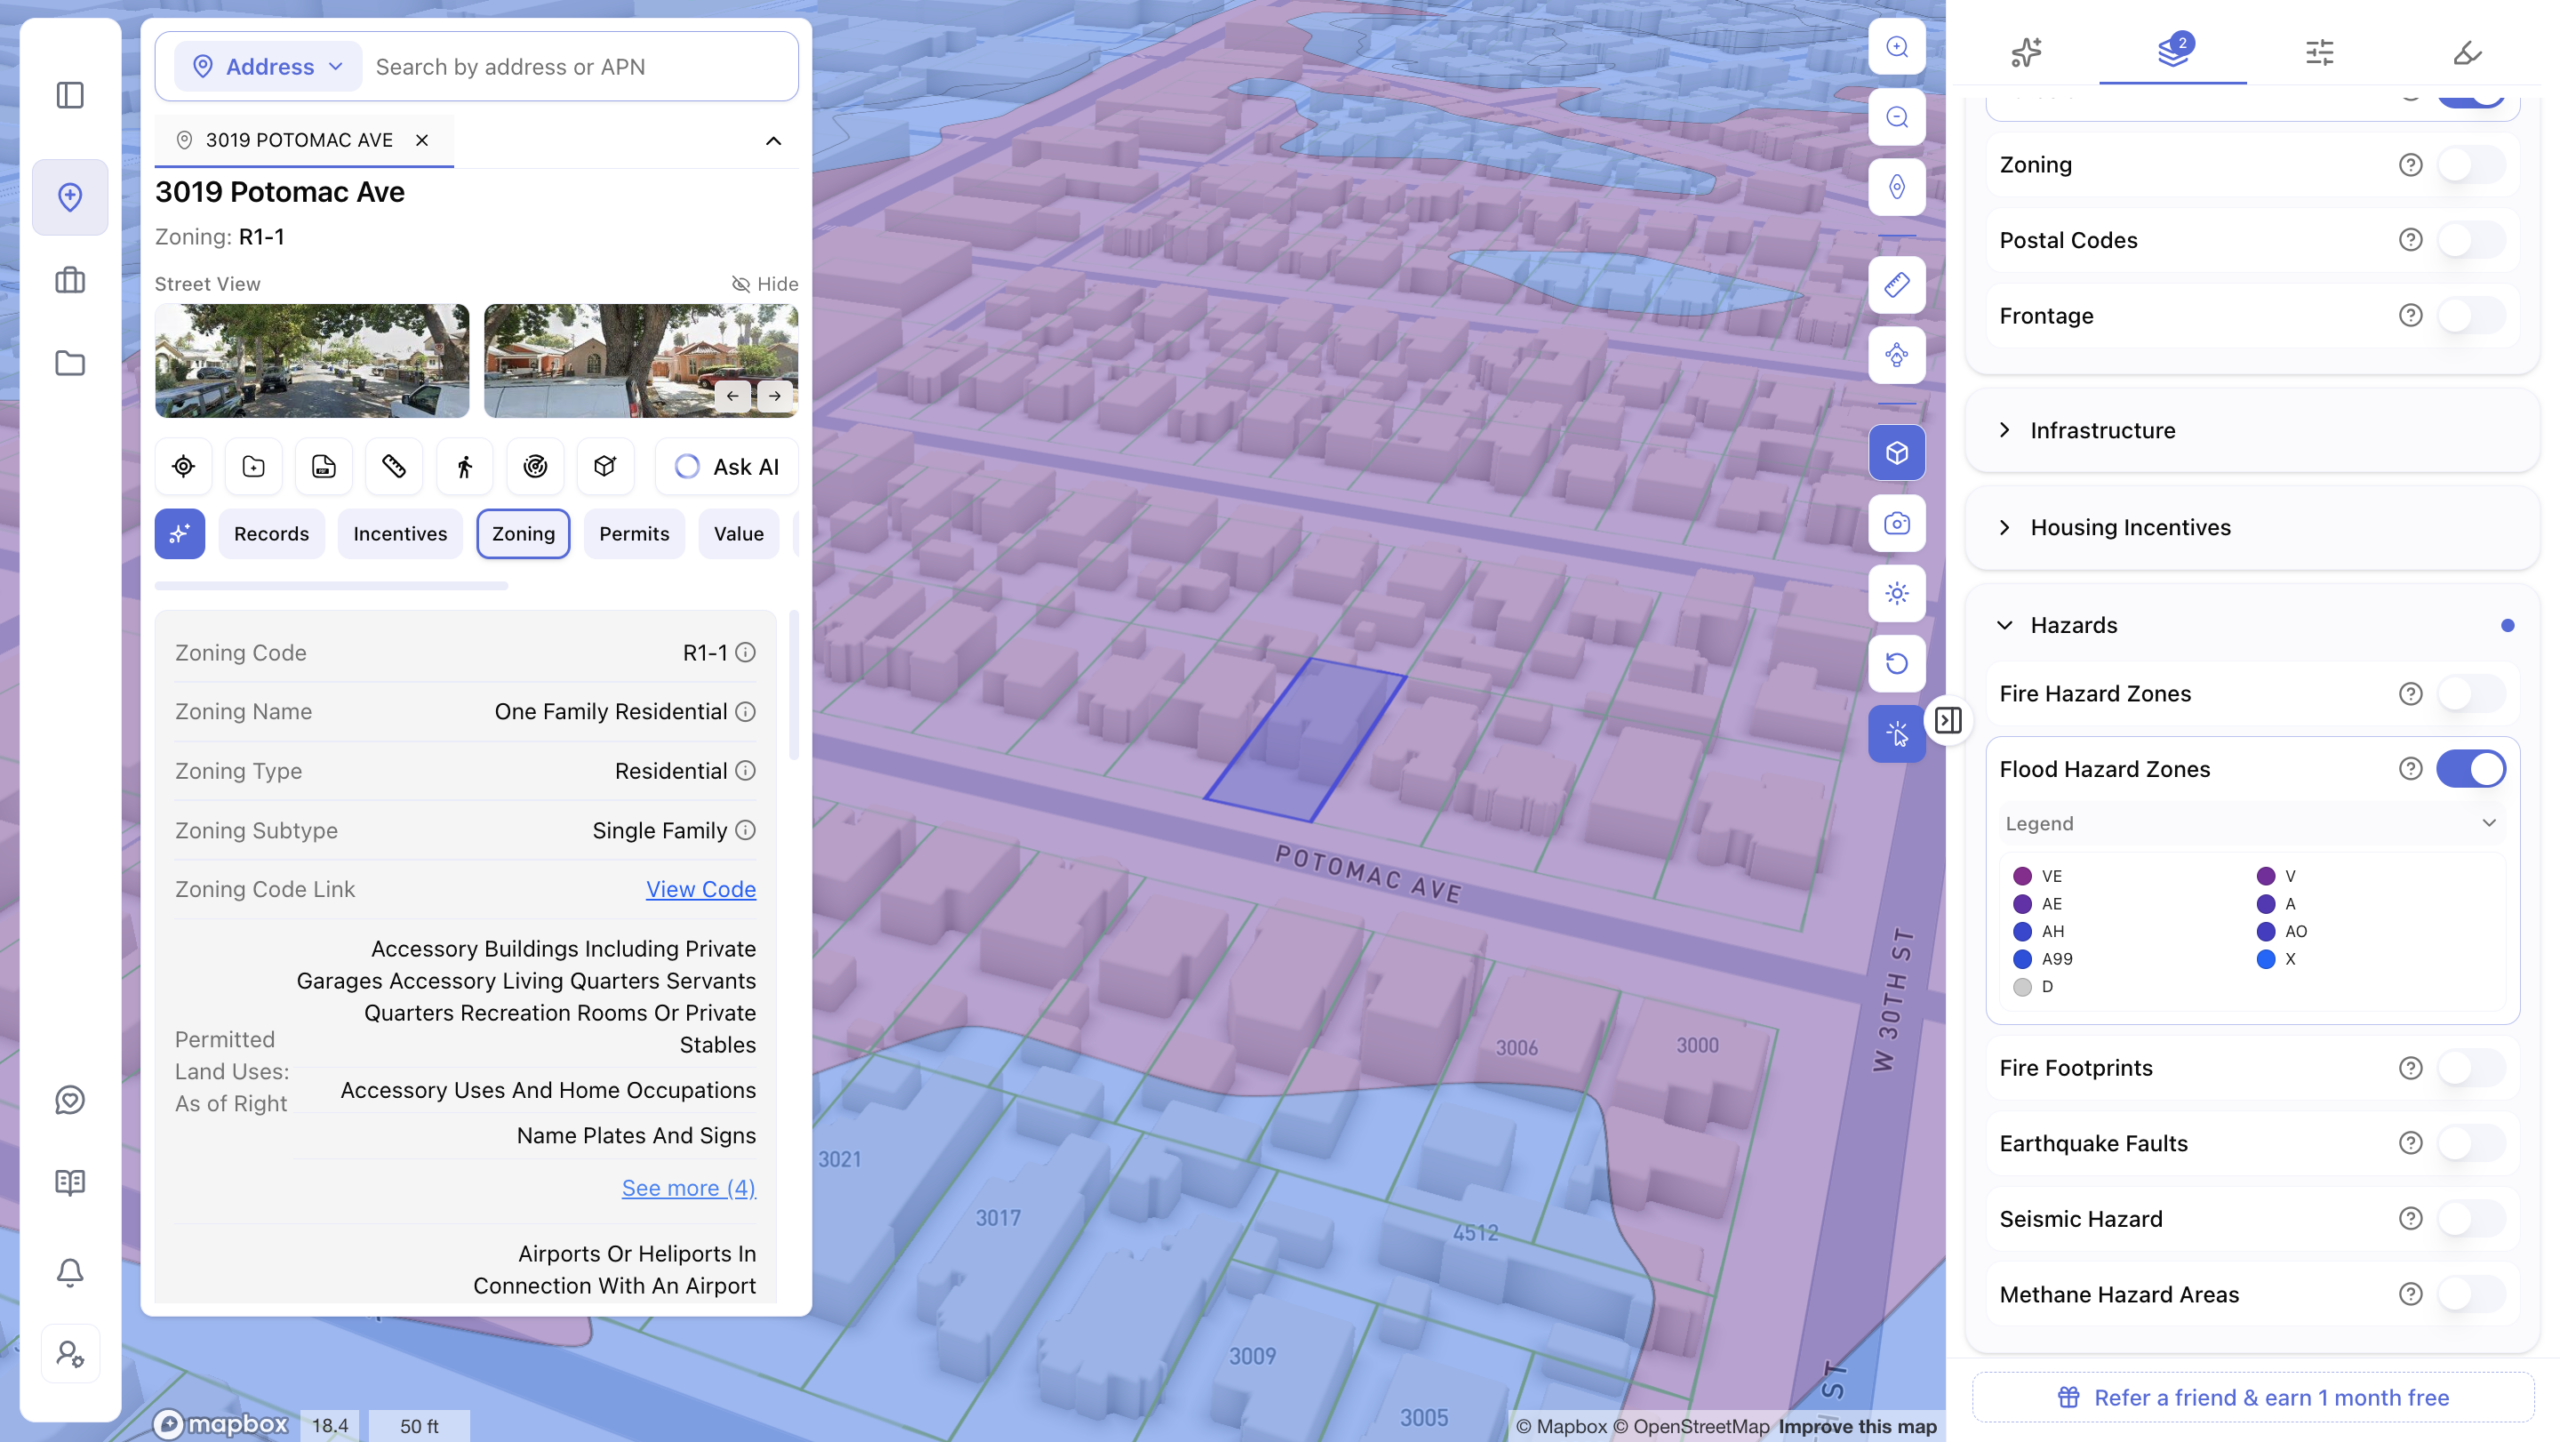Image resolution: width=2560 pixels, height=1442 pixels.
Task: Click the Ask AI button
Action: pos(727,467)
